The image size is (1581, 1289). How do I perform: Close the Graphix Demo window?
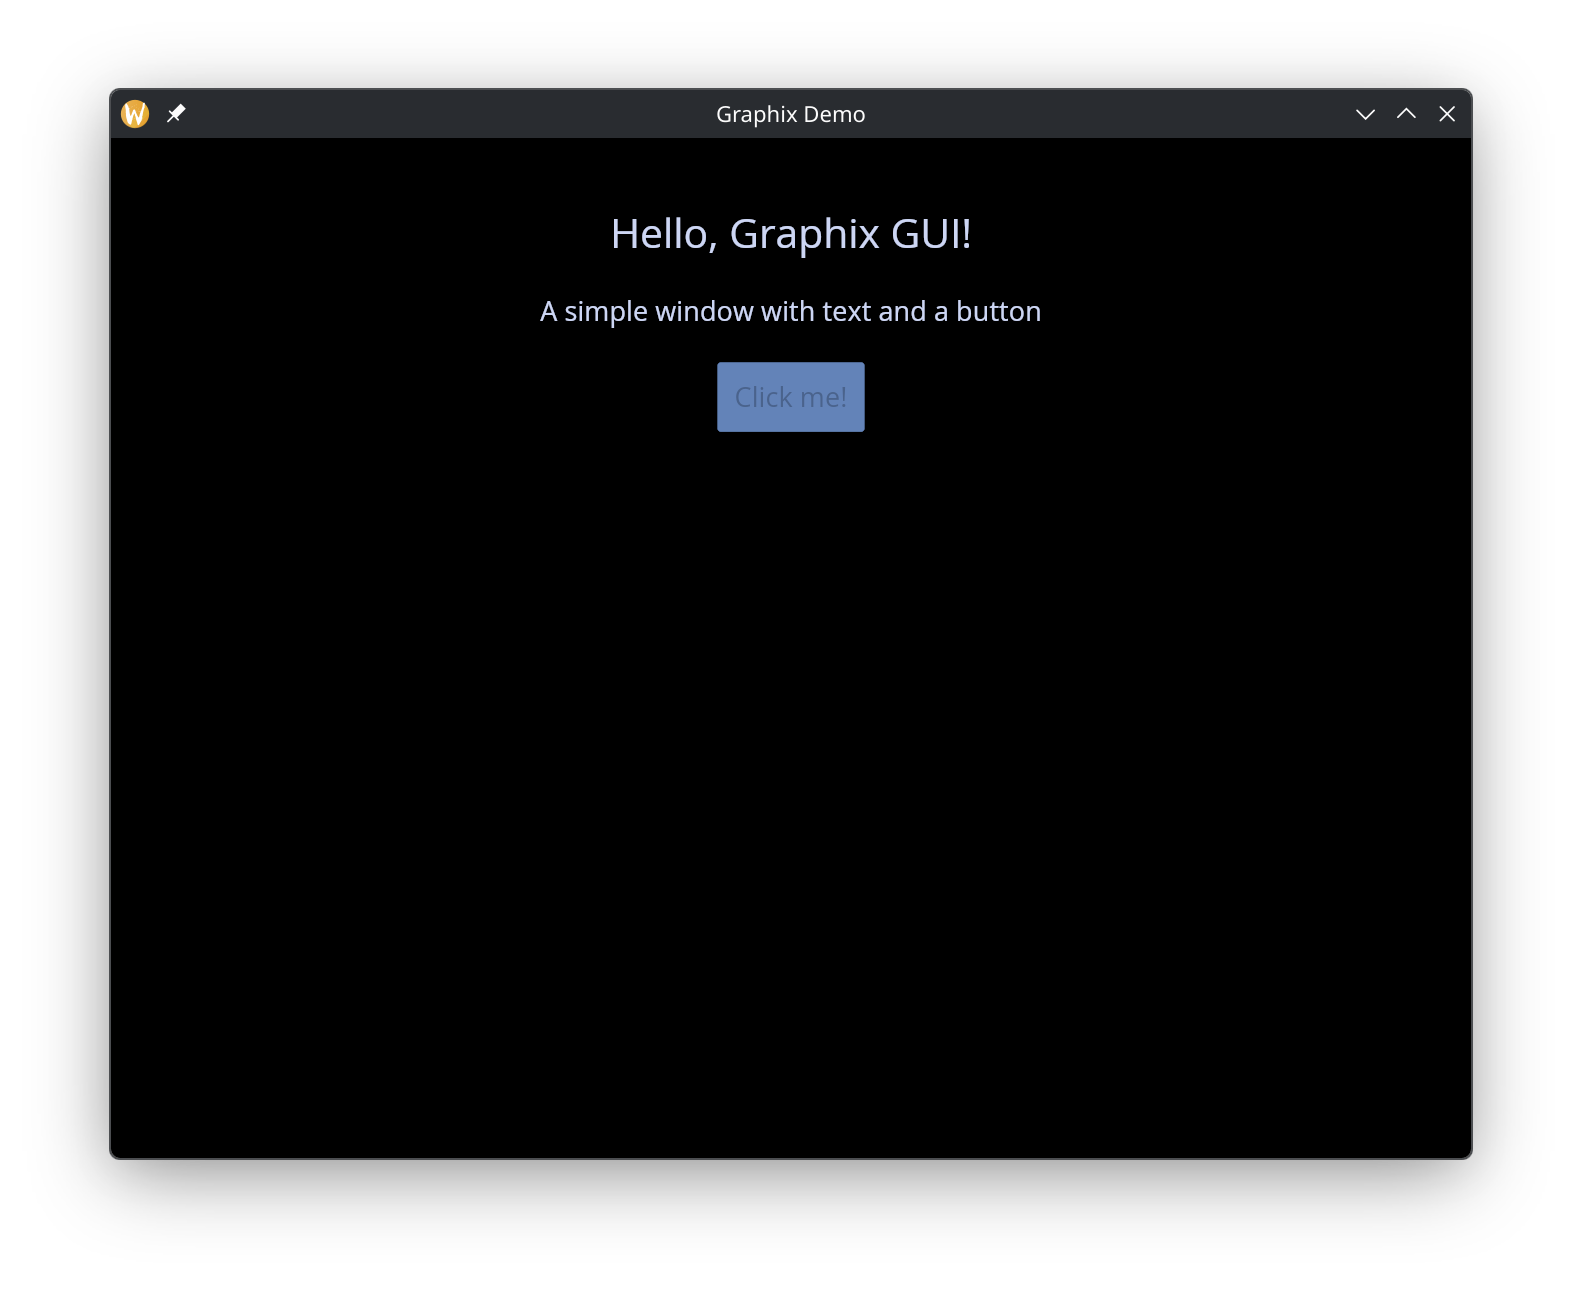[x=1447, y=114]
